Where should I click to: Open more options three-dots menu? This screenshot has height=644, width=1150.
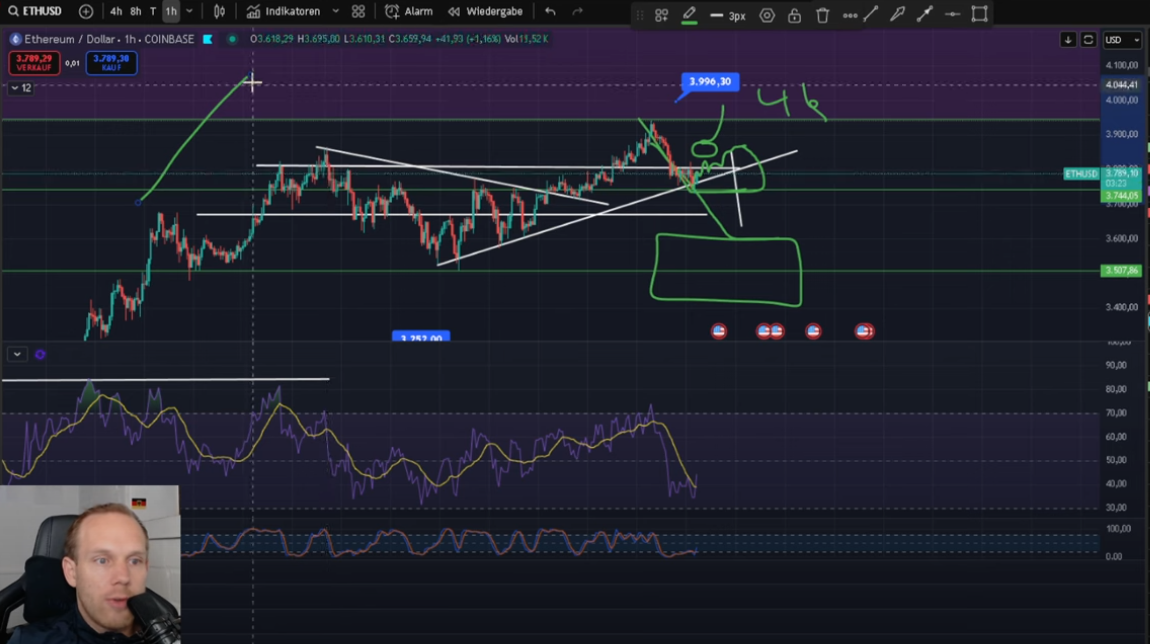pyautogui.click(x=850, y=15)
